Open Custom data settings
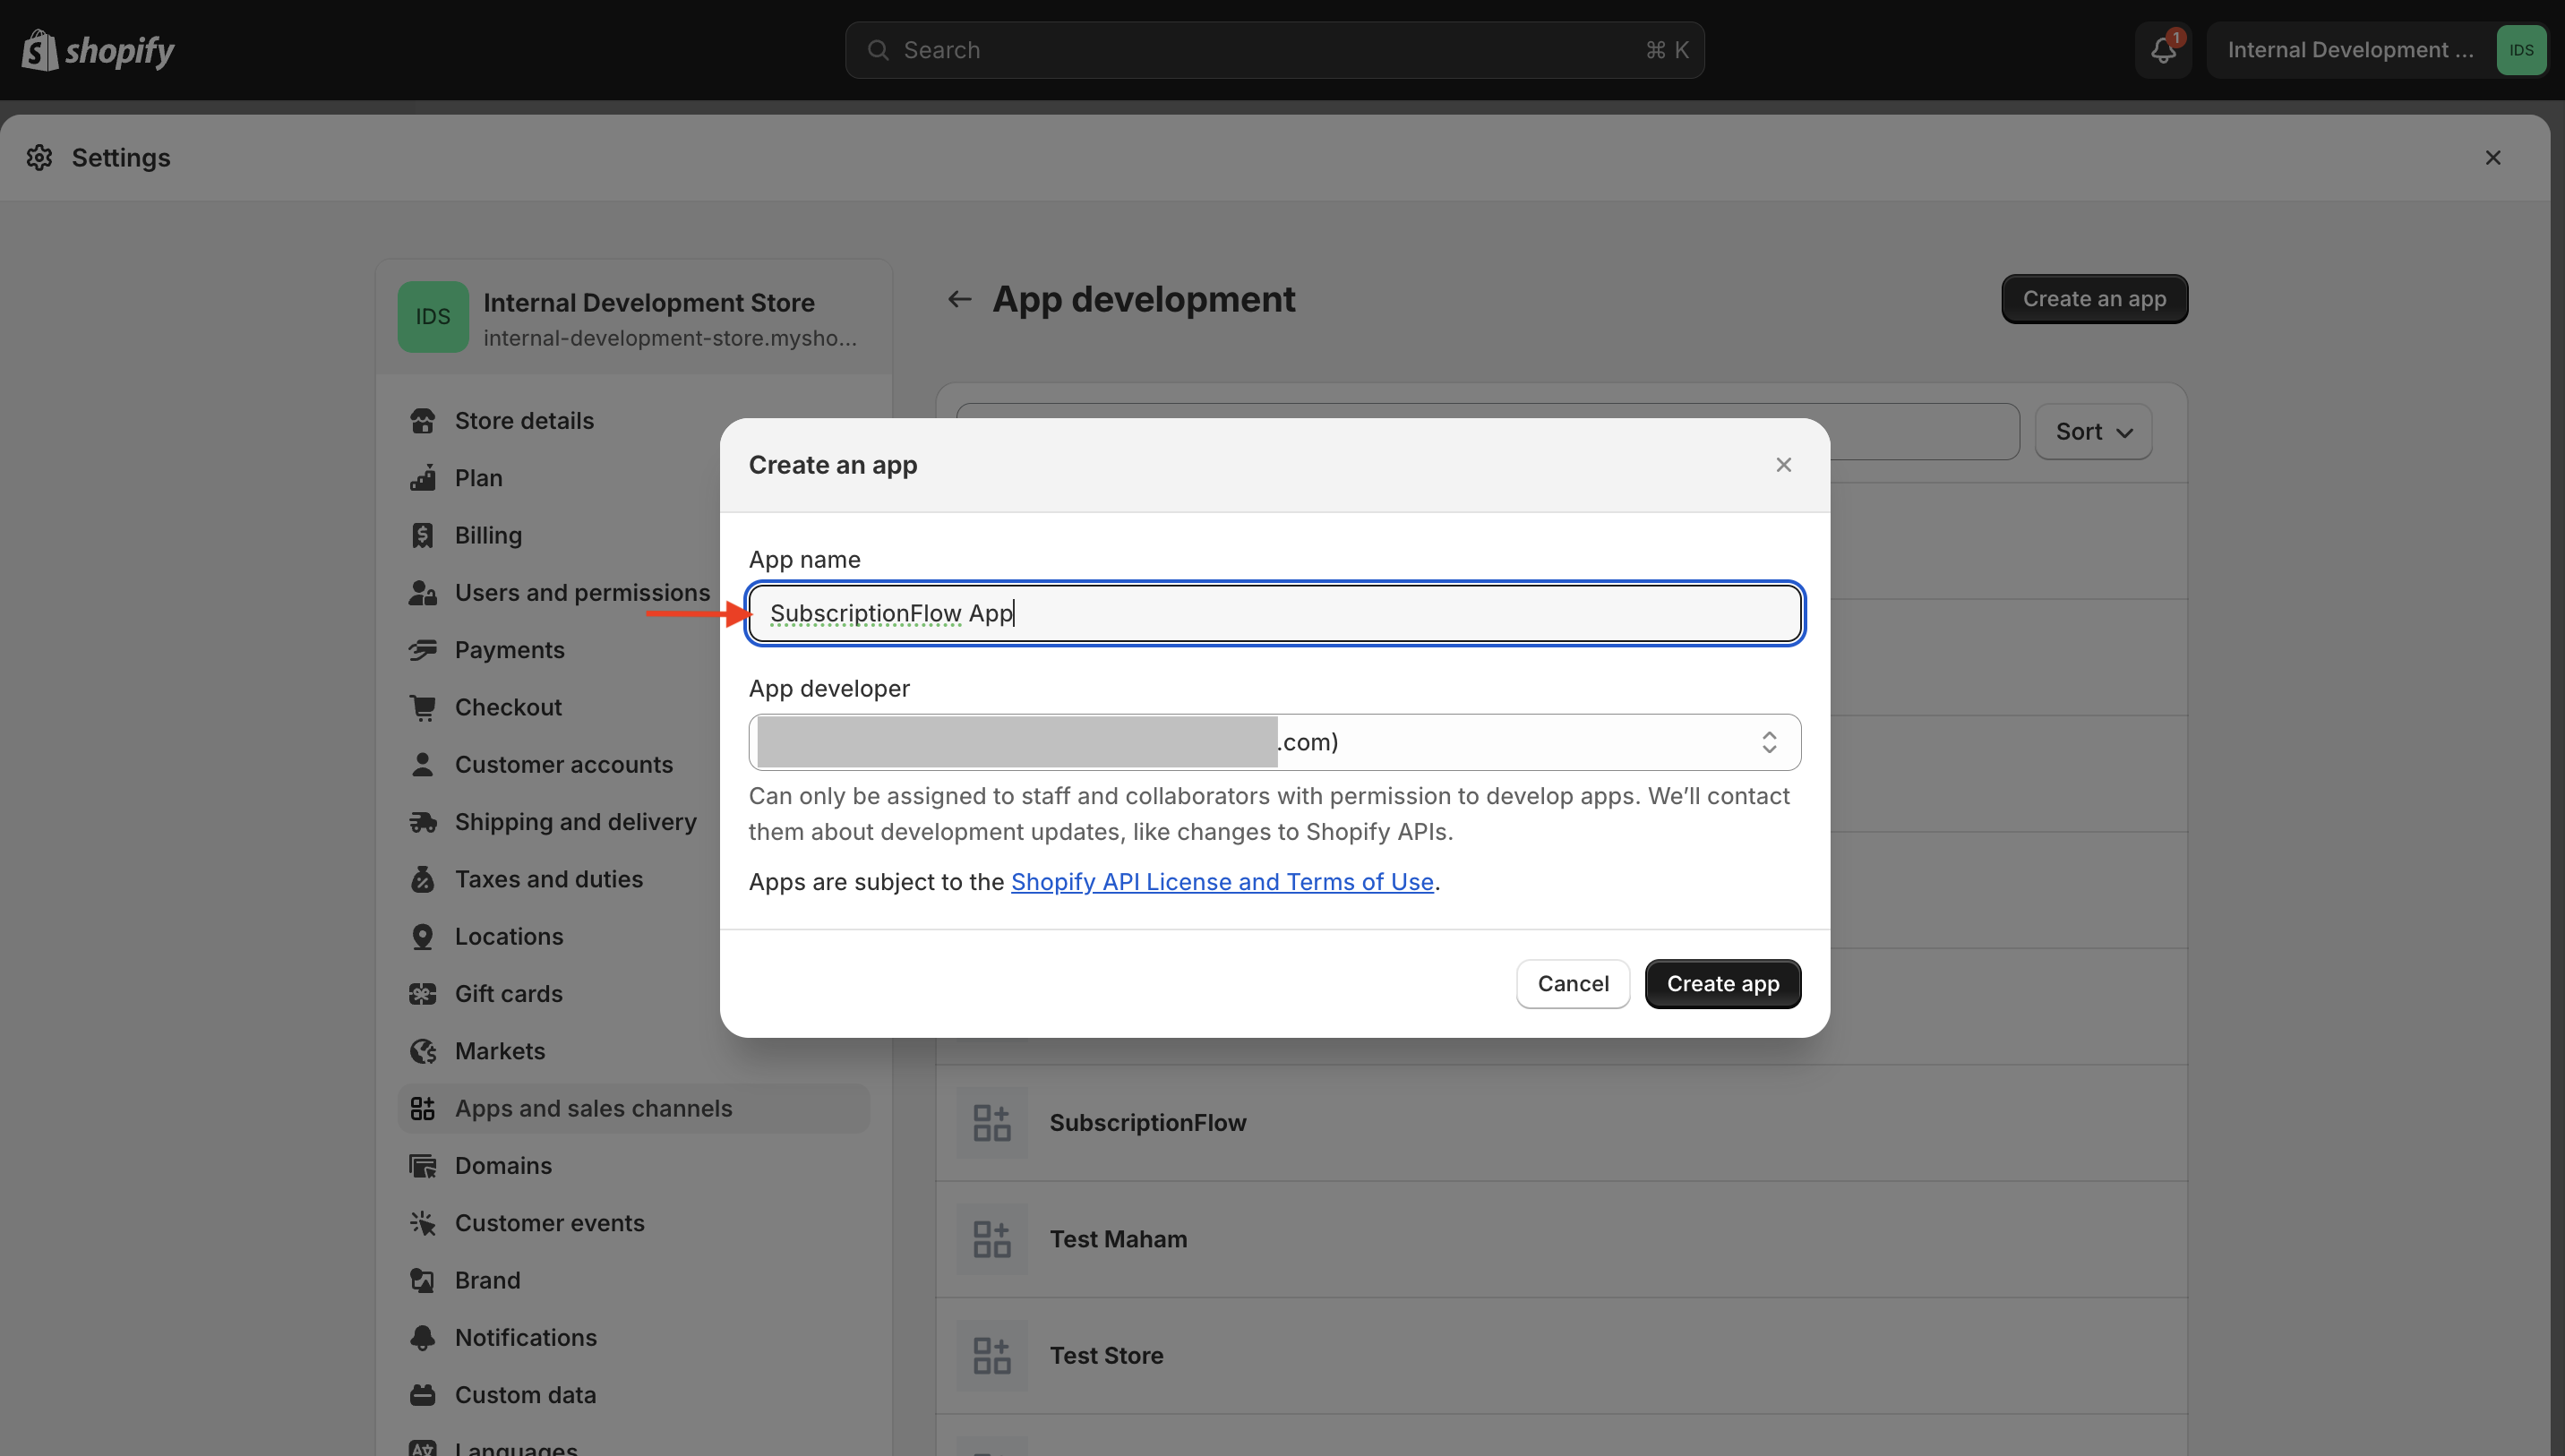 point(633,1395)
